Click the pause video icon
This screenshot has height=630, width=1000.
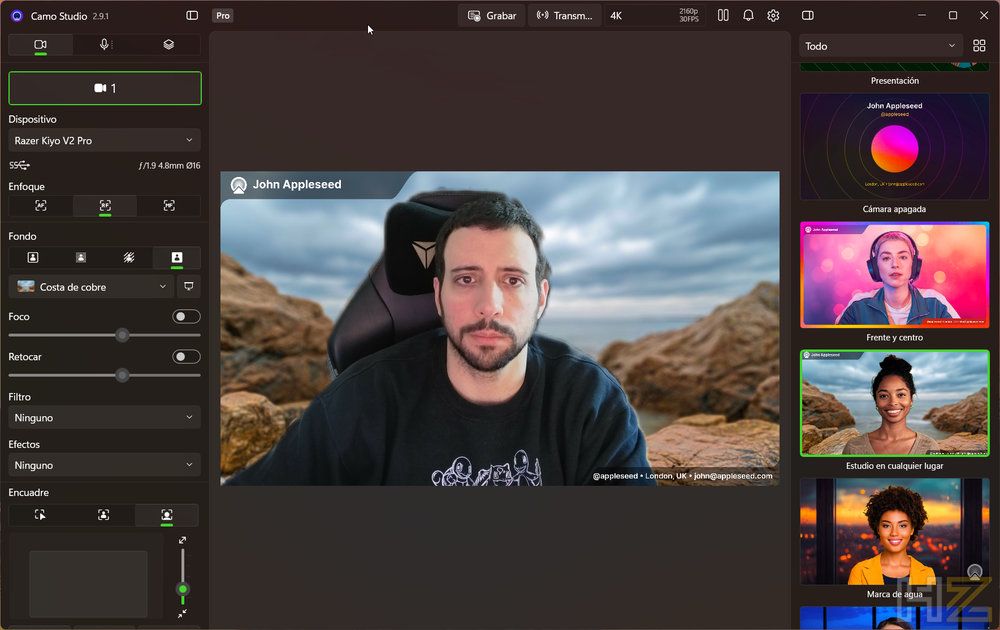[x=723, y=15]
